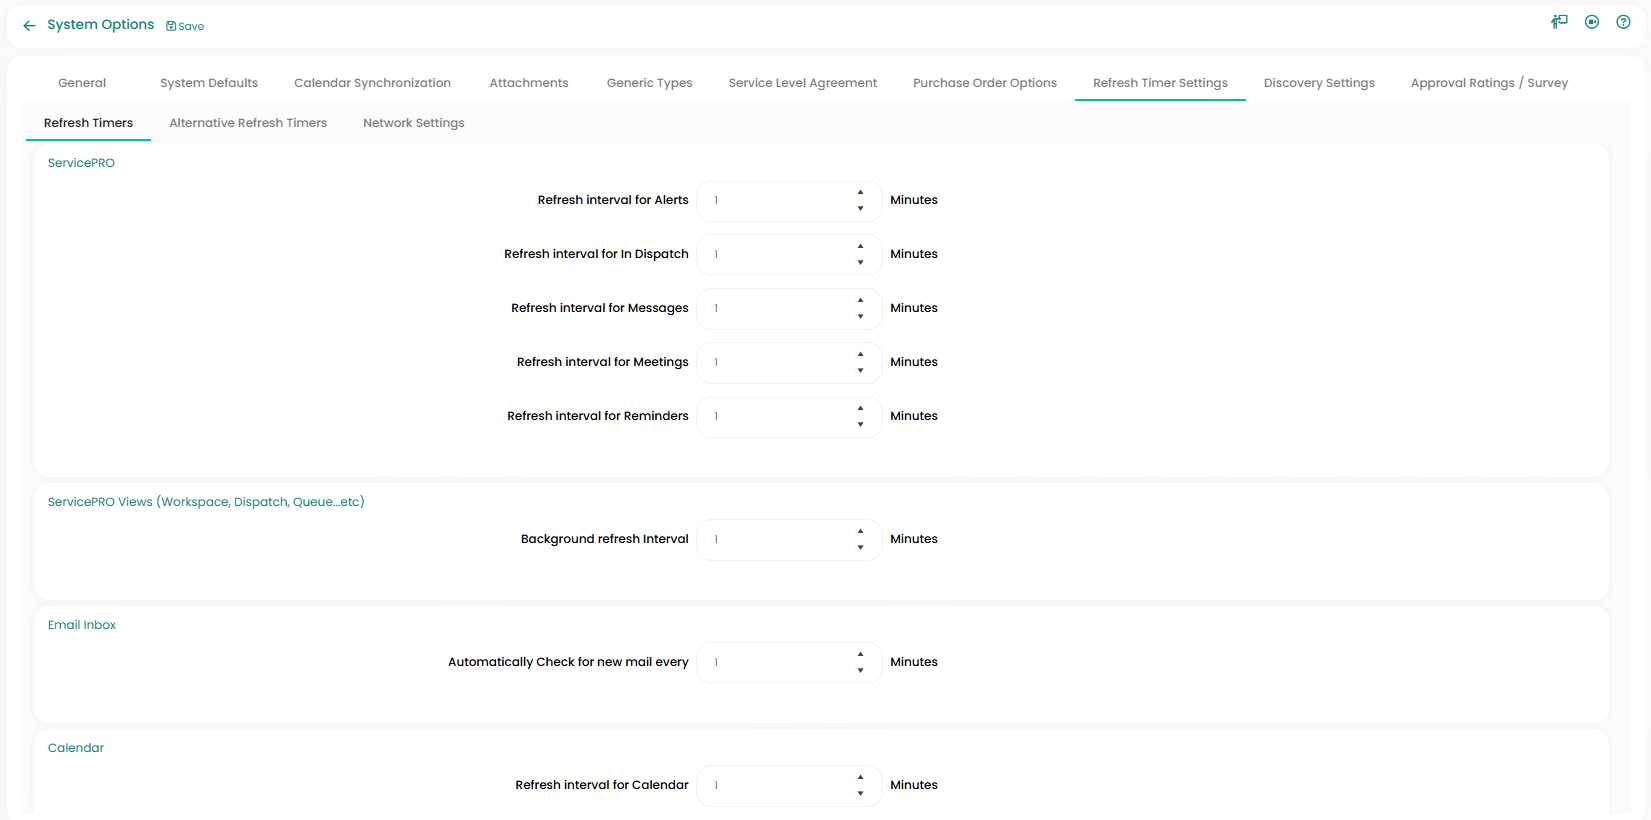Select the Purchase Order Options tab
This screenshot has width=1651, height=820.
[x=984, y=83]
